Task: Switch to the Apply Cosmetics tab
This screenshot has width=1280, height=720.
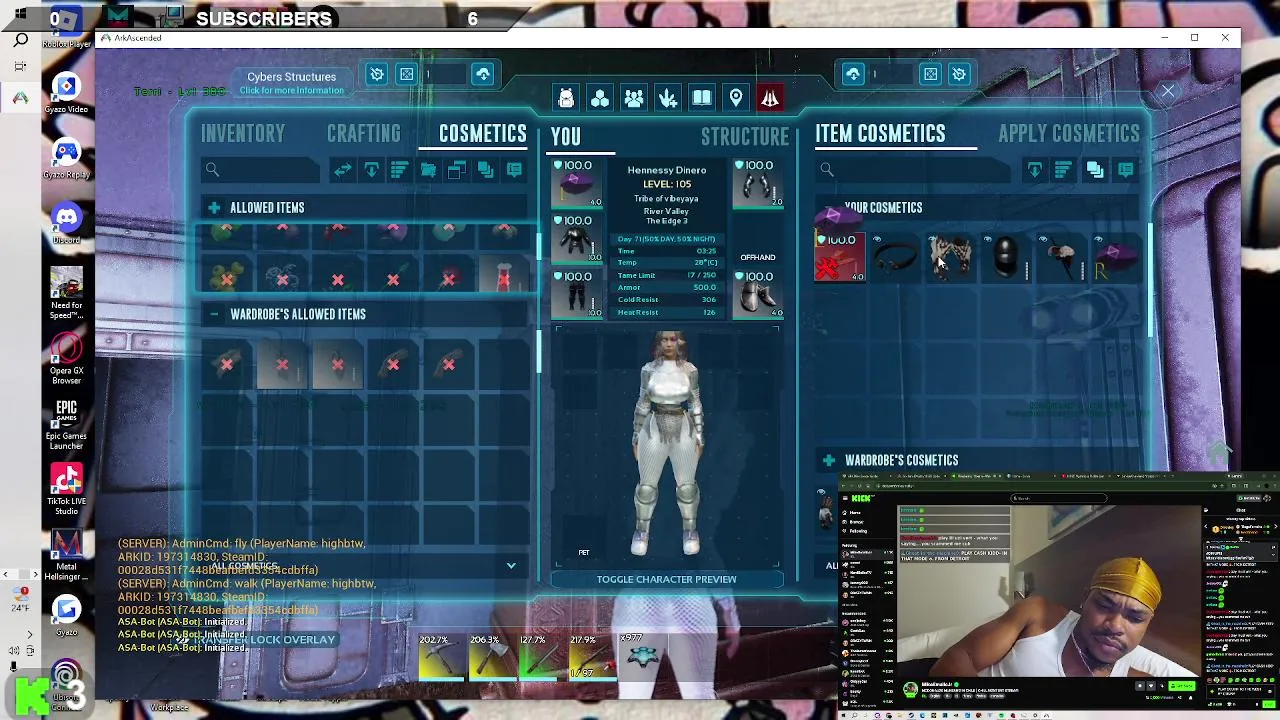Action: [1069, 134]
